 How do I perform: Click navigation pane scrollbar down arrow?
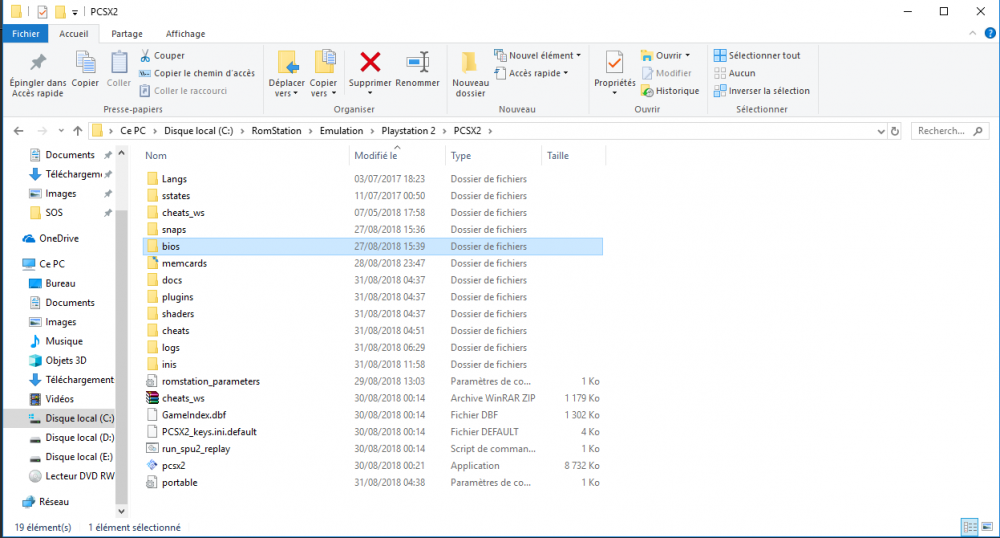pos(121,511)
